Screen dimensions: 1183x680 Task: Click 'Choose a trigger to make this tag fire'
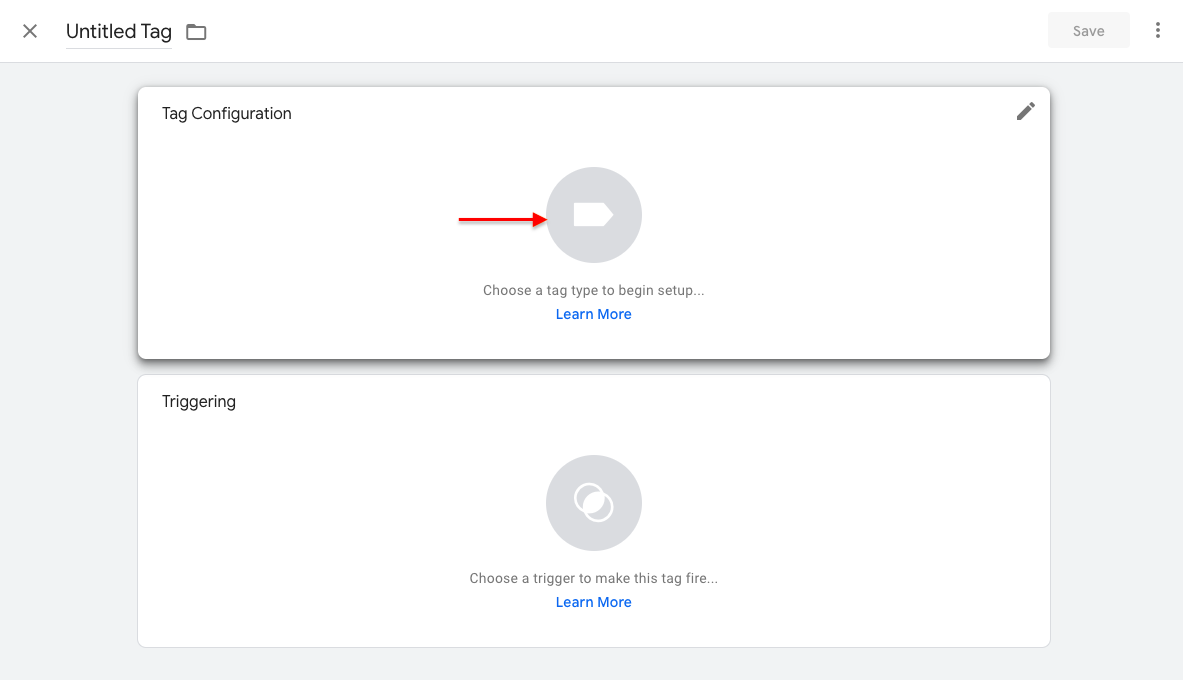pos(593,577)
